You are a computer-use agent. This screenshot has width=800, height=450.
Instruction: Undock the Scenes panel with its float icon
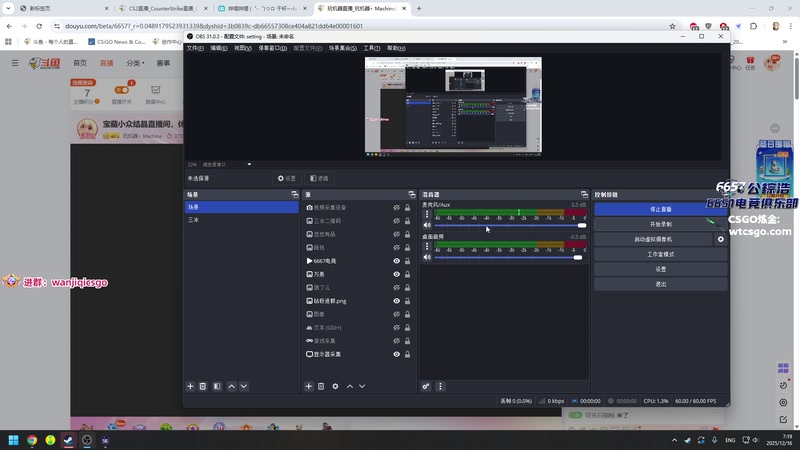click(x=294, y=194)
